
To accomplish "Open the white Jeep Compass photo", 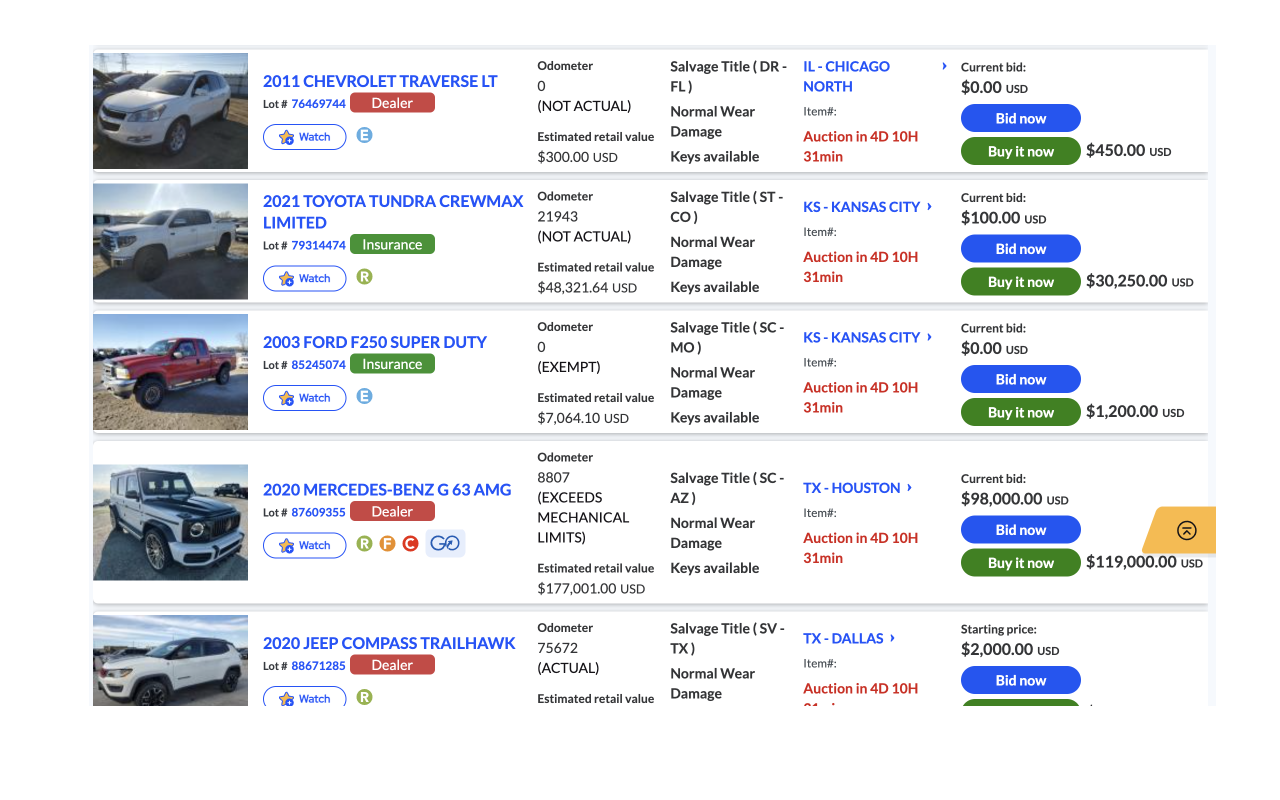I will pyautogui.click(x=170, y=661).
